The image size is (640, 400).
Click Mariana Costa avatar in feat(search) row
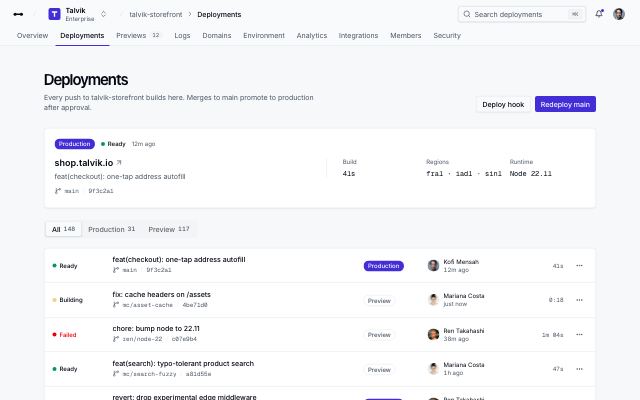click(x=433, y=369)
